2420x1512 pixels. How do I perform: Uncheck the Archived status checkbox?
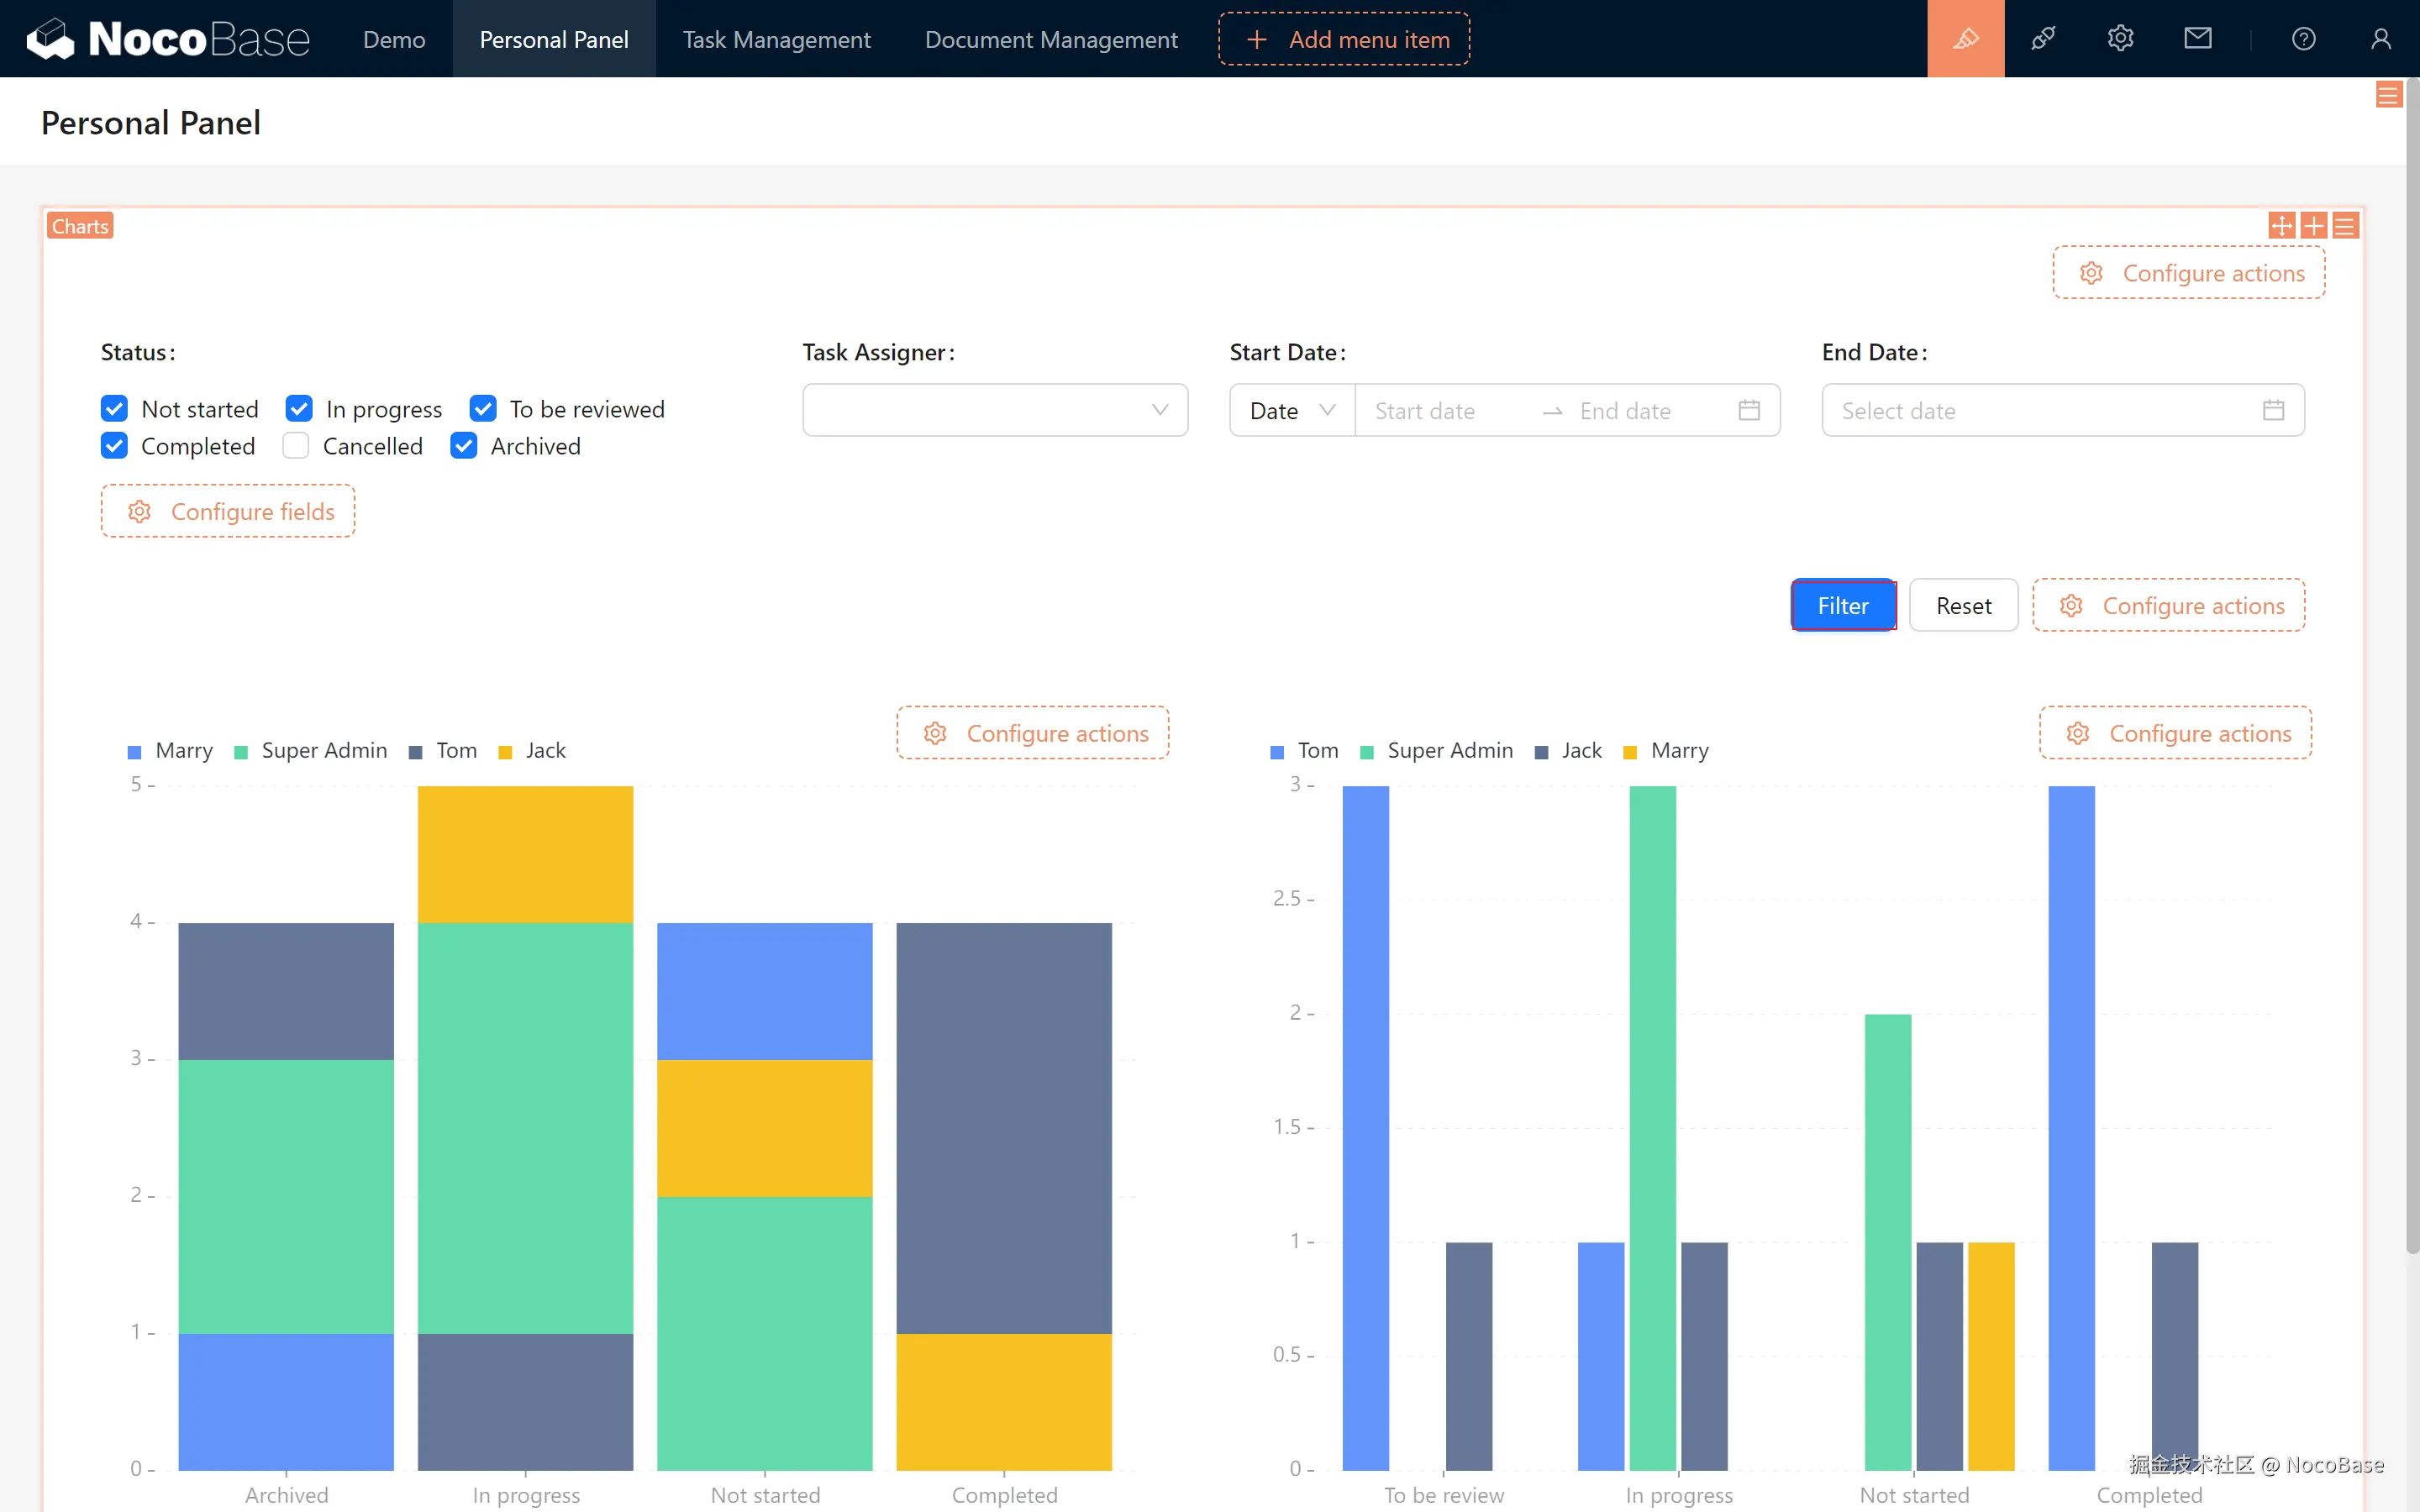point(464,446)
